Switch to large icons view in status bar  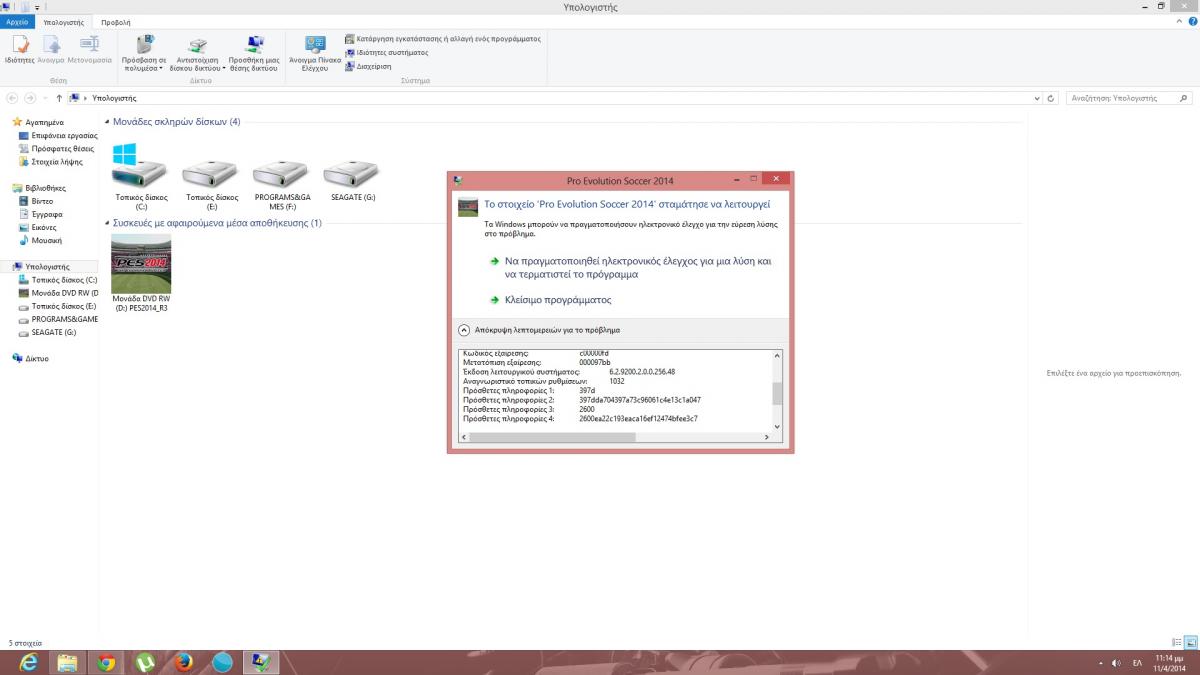[1190, 643]
